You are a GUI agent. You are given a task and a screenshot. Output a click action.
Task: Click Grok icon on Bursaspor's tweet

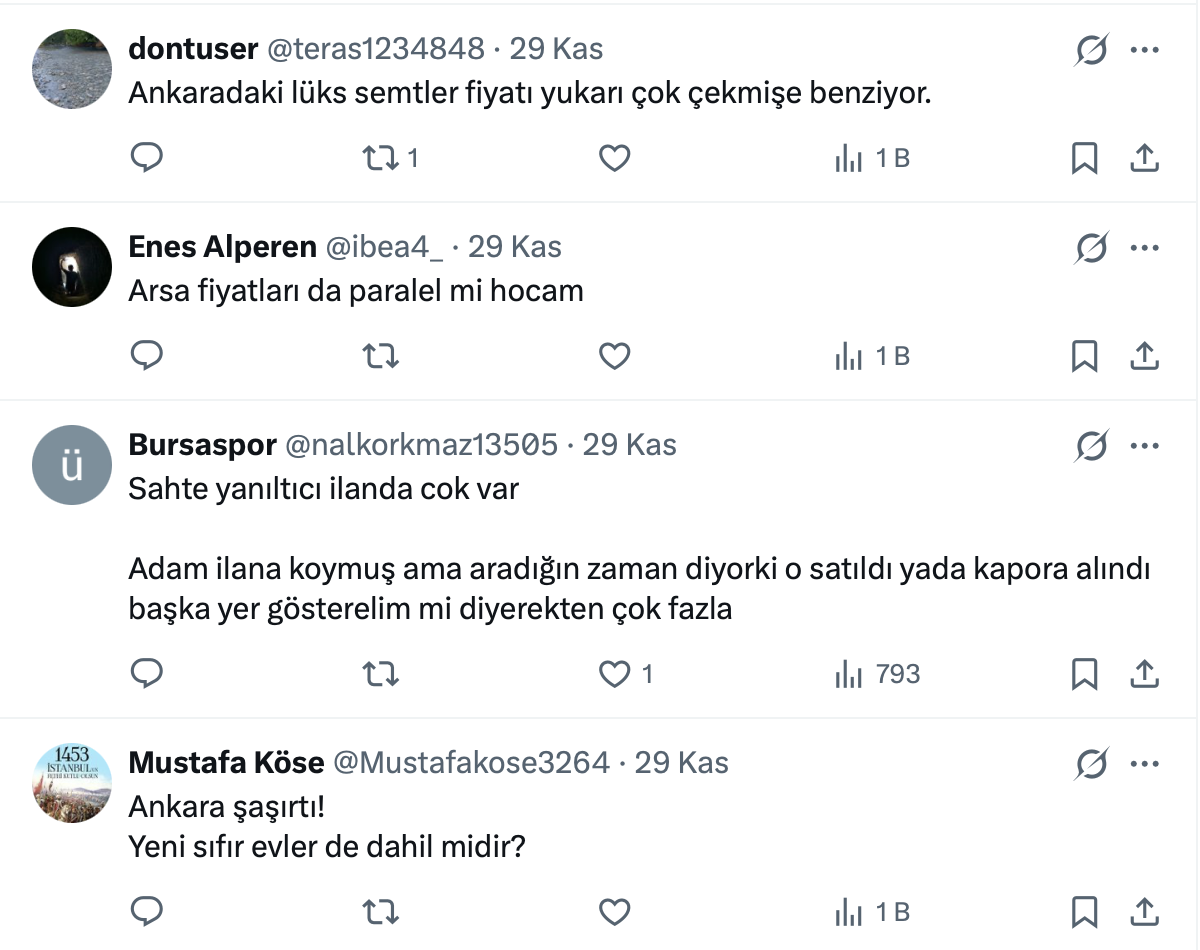tap(1091, 445)
